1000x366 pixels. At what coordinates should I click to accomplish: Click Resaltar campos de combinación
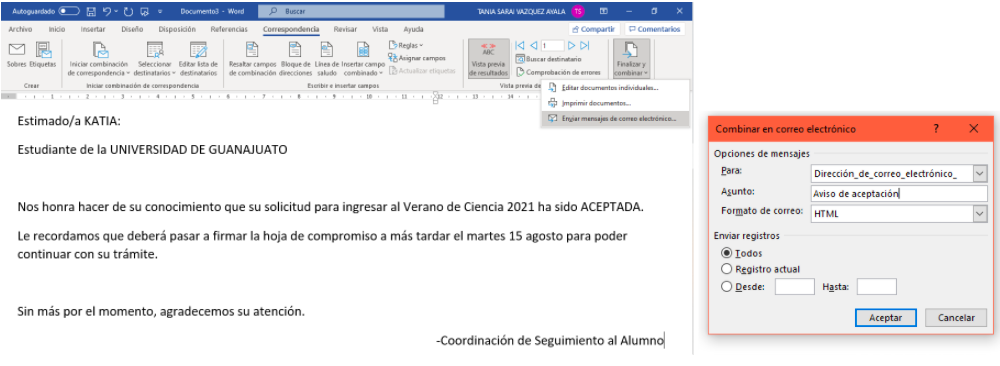pyautogui.click(x=252, y=59)
